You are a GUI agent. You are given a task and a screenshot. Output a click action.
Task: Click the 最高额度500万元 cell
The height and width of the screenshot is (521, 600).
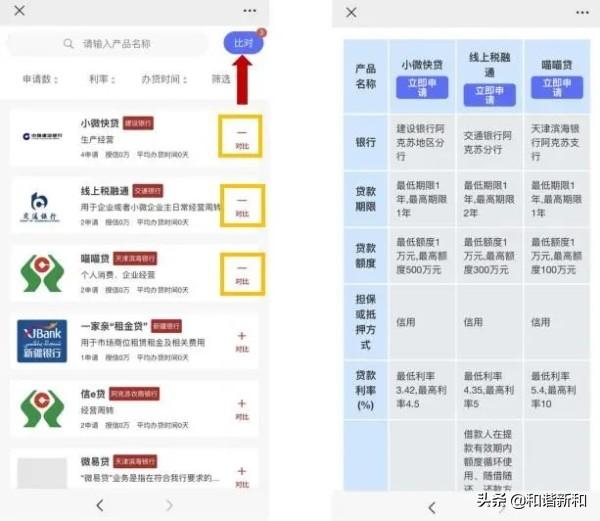[x=422, y=256]
